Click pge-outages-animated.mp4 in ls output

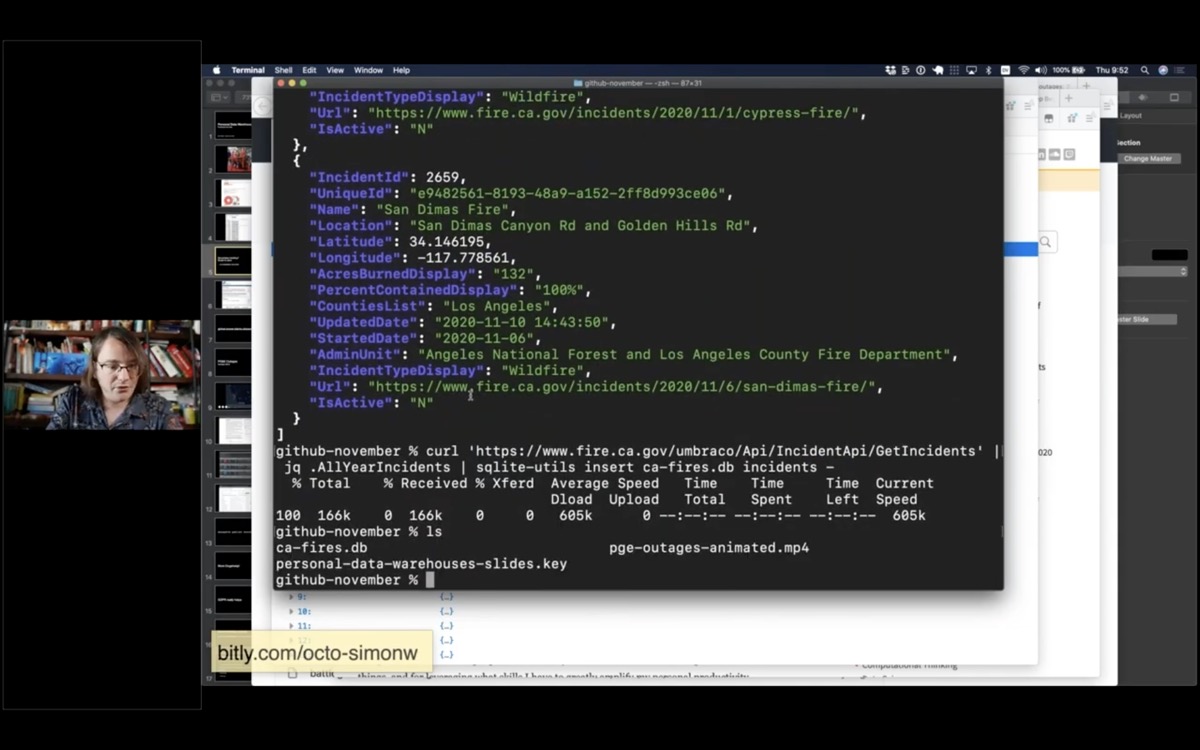(709, 548)
